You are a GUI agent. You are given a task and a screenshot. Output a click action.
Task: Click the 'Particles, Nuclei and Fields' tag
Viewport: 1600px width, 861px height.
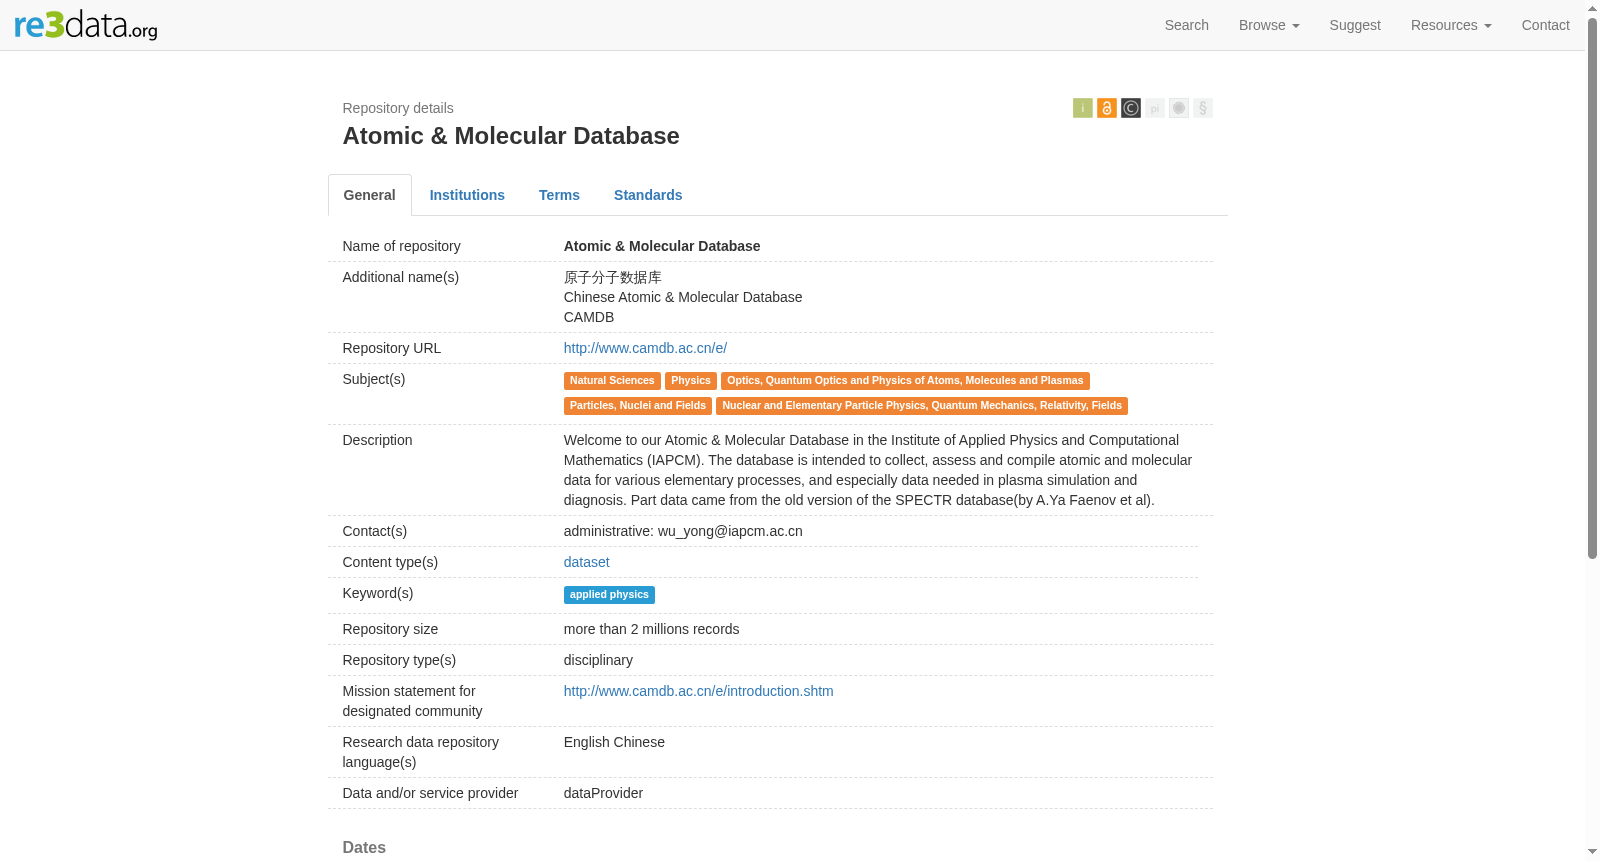[x=638, y=406]
